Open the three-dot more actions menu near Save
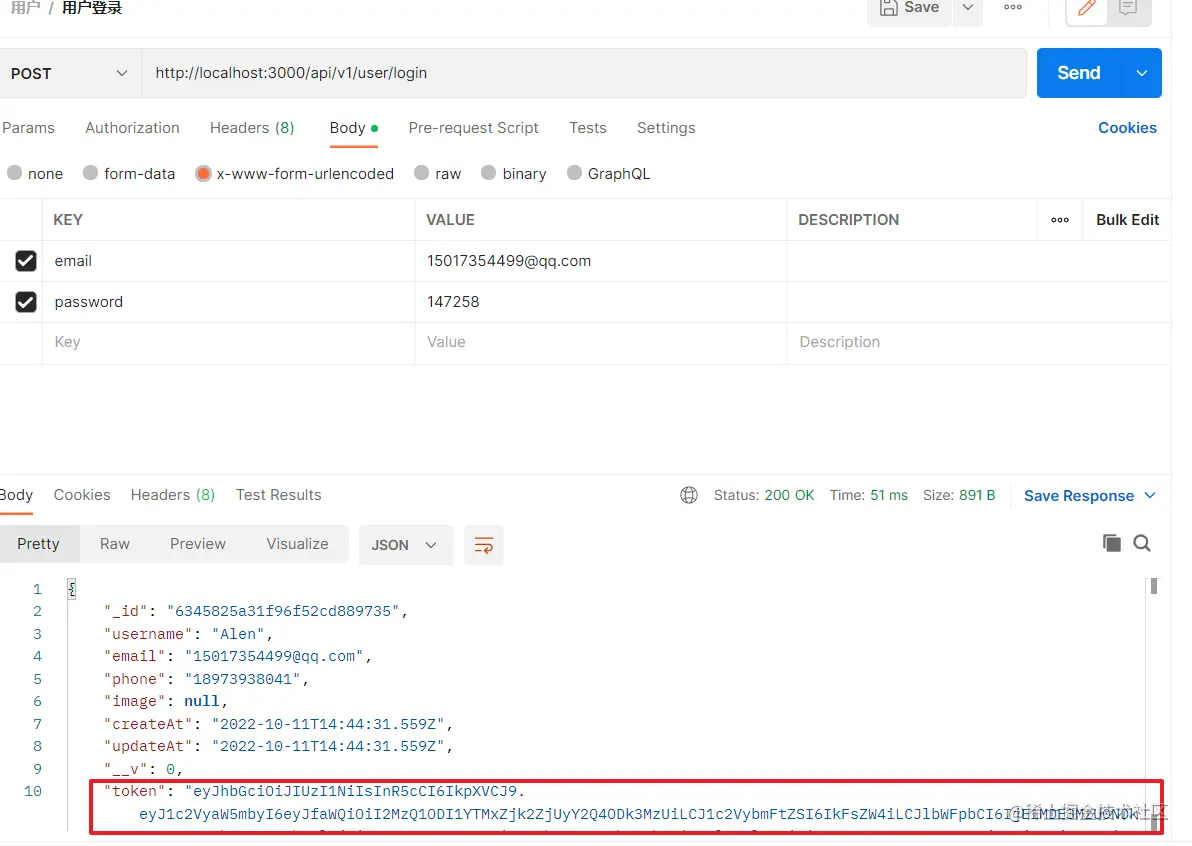1192x846 pixels. [x=1013, y=8]
